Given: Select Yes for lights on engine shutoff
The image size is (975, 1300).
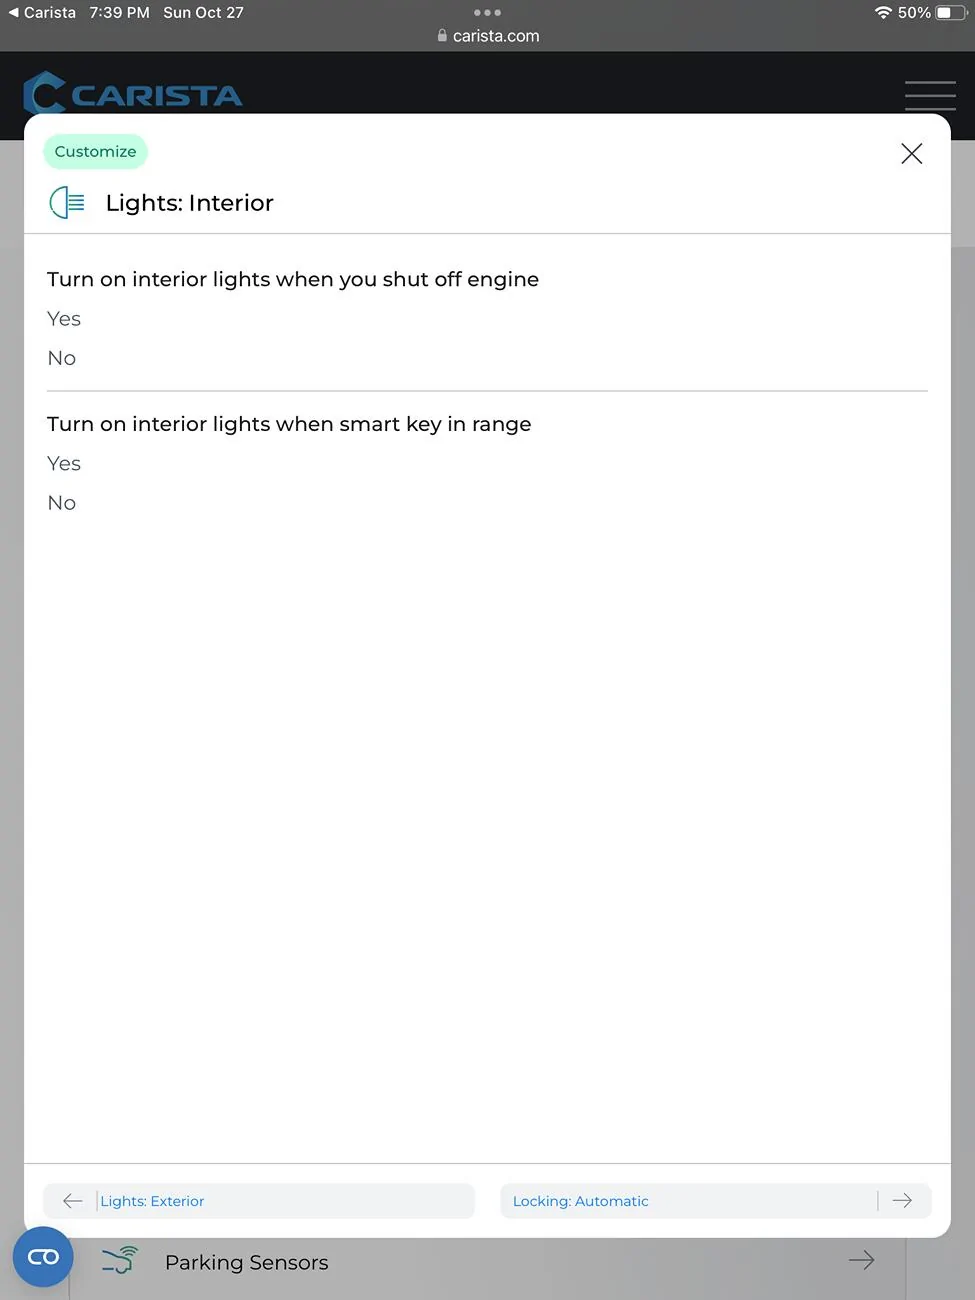Looking at the screenshot, I should [64, 319].
